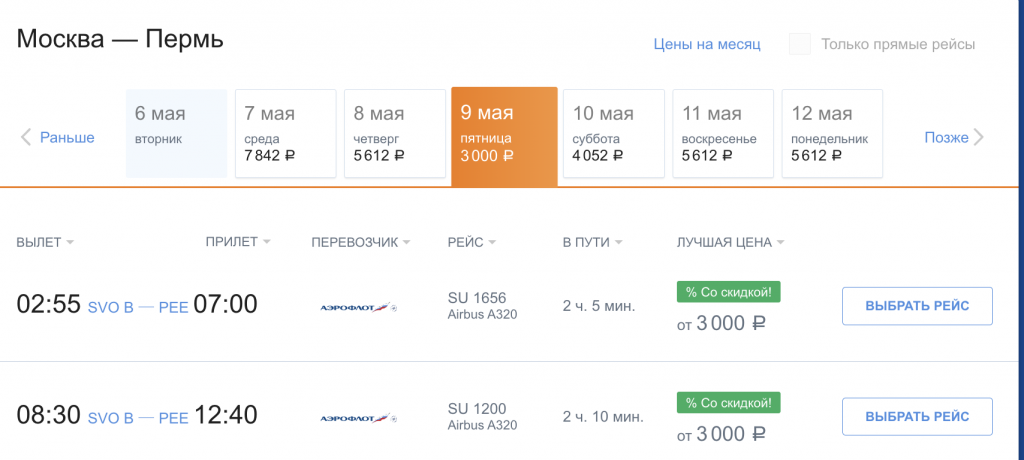Select the 7 мая среда date tab
Screen dimensions: 1024x460
coord(285,133)
